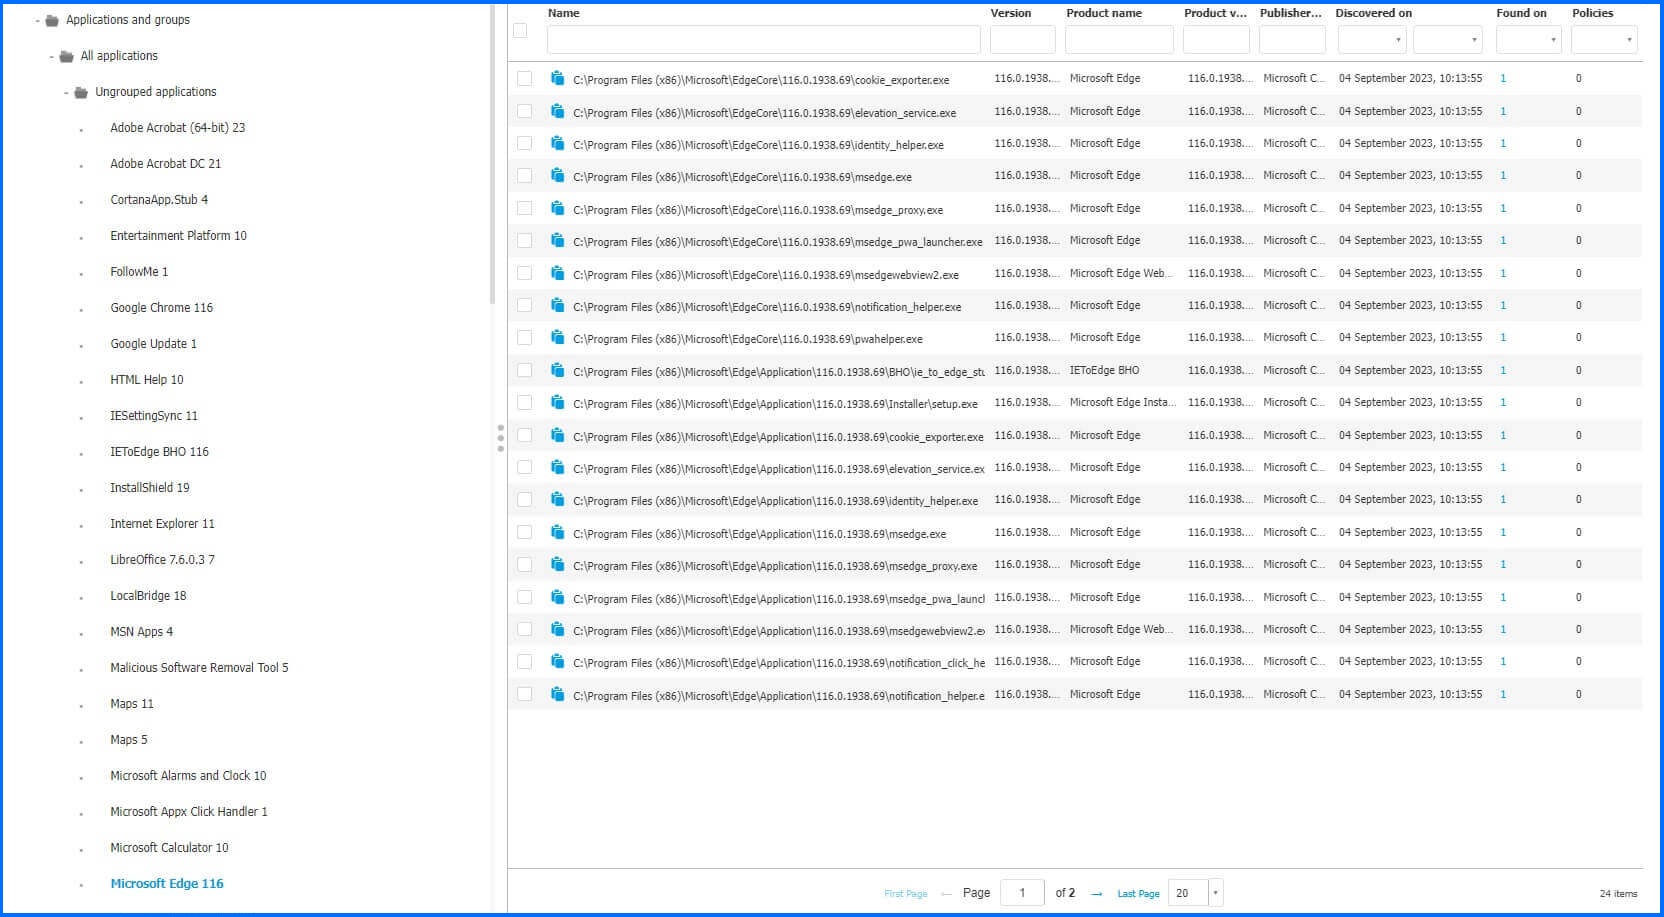This screenshot has height=917, width=1664.
Task: Select CortanaApp.Stub 4 in the tree
Action: pos(159,200)
